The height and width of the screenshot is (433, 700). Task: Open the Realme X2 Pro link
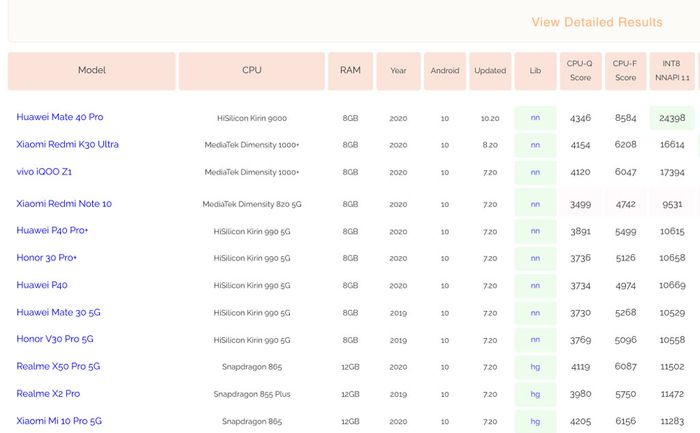pyautogui.click(x=48, y=393)
